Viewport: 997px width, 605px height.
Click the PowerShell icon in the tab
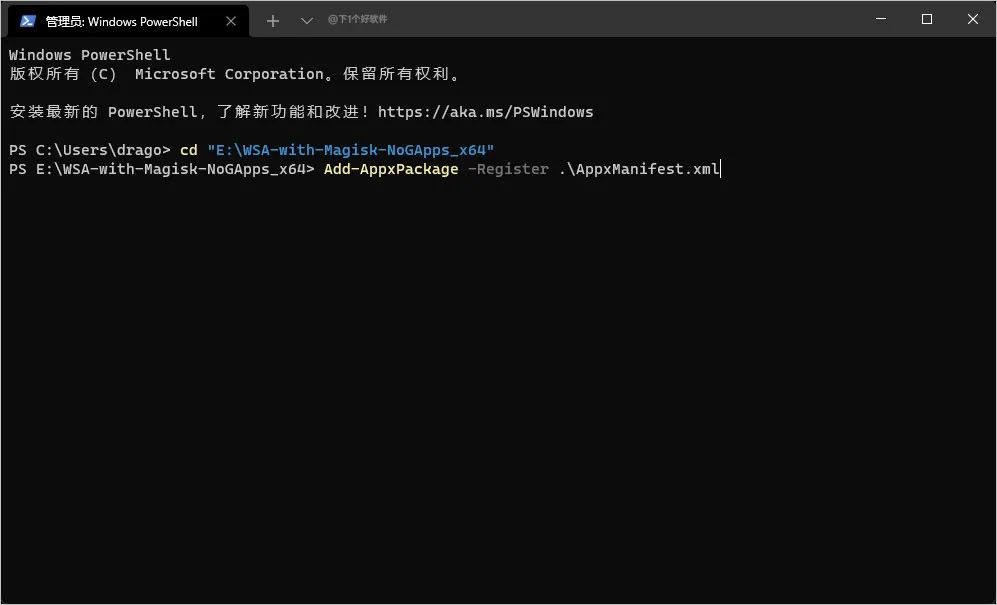point(28,21)
